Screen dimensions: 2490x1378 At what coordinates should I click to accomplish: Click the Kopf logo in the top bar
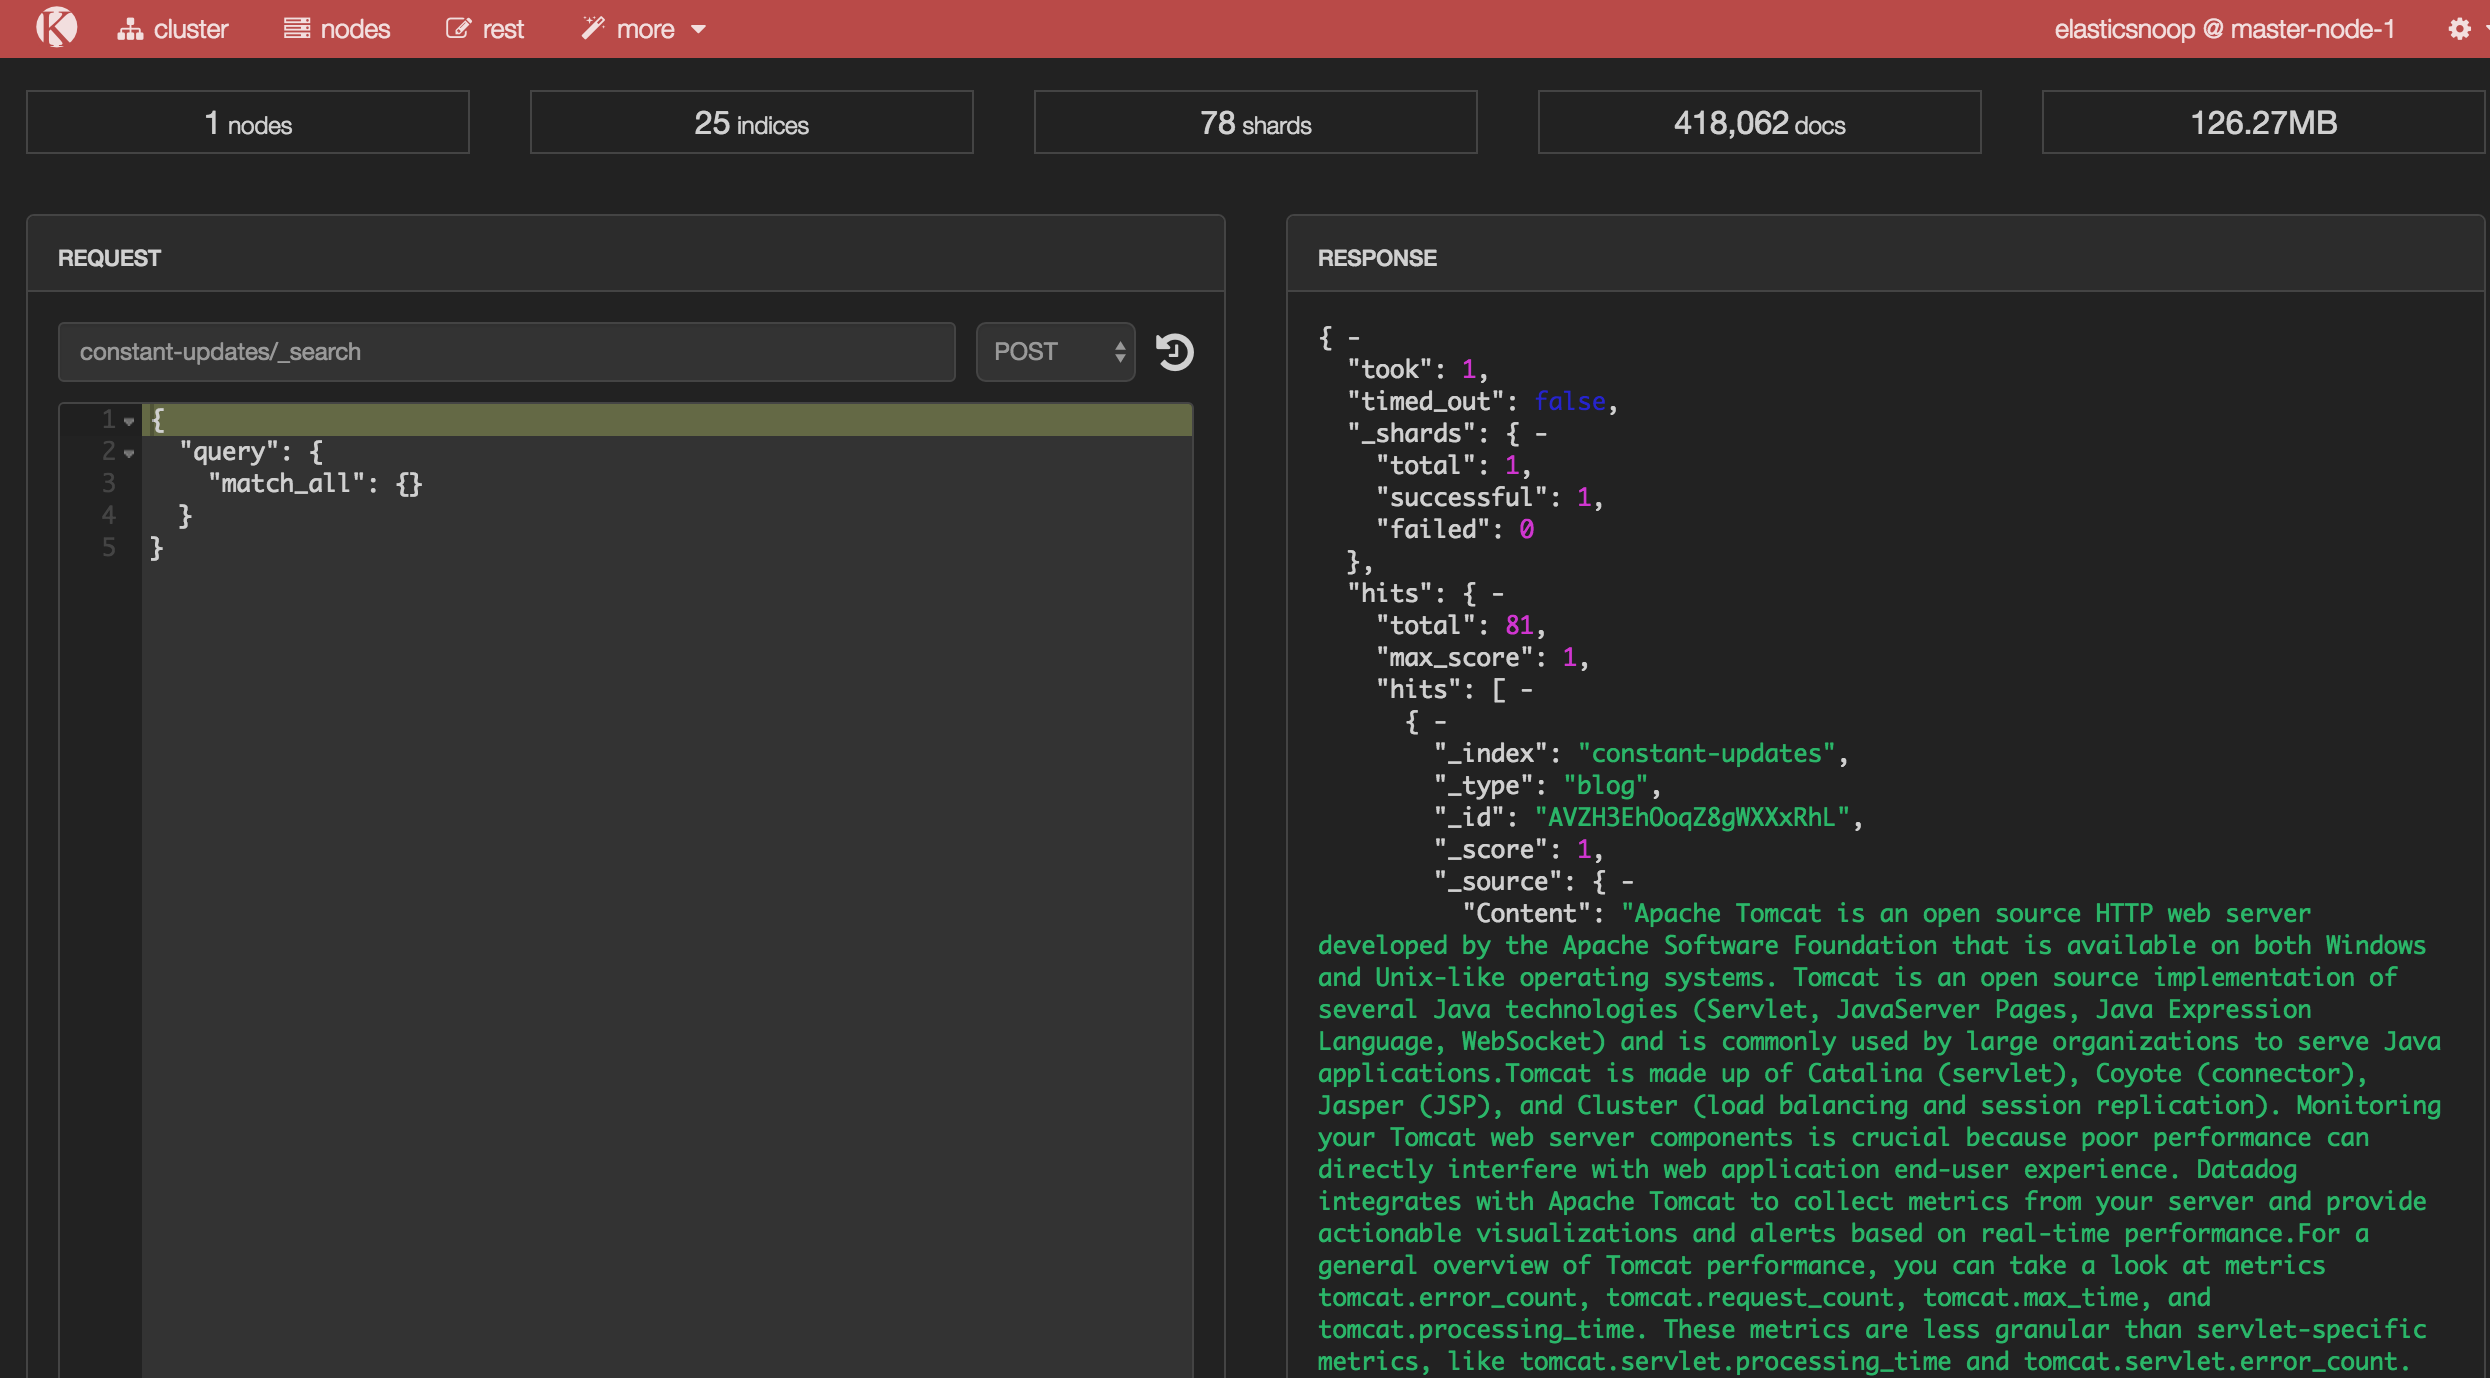point(57,27)
